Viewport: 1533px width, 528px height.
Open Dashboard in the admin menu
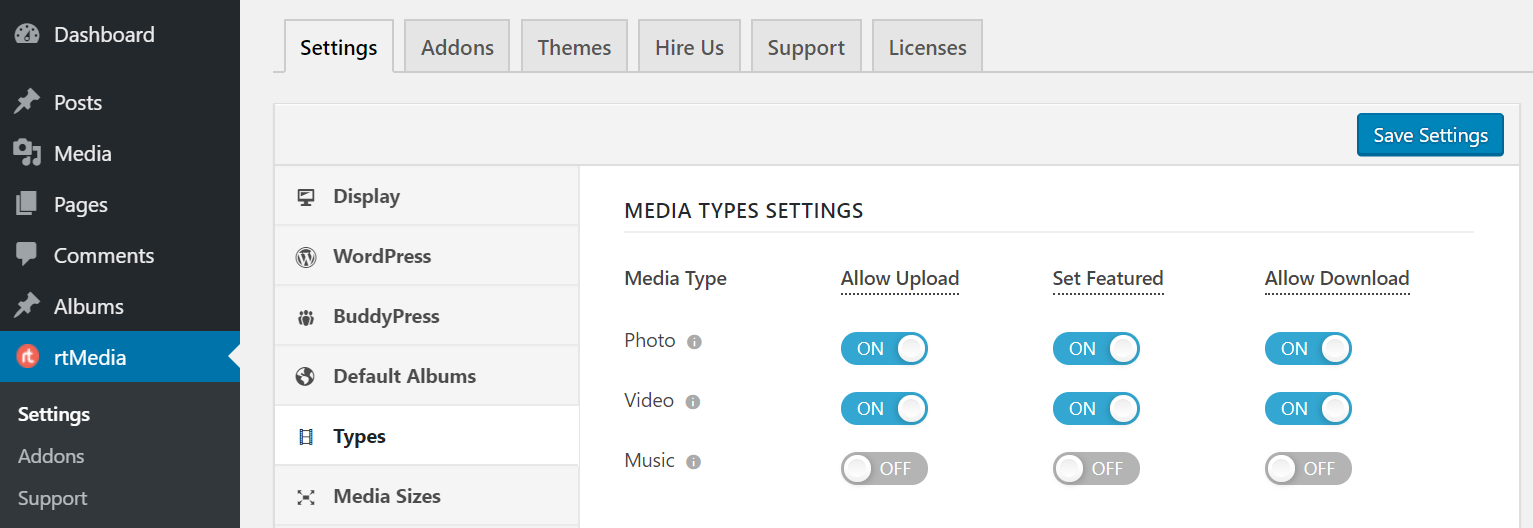tap(120, 34)
